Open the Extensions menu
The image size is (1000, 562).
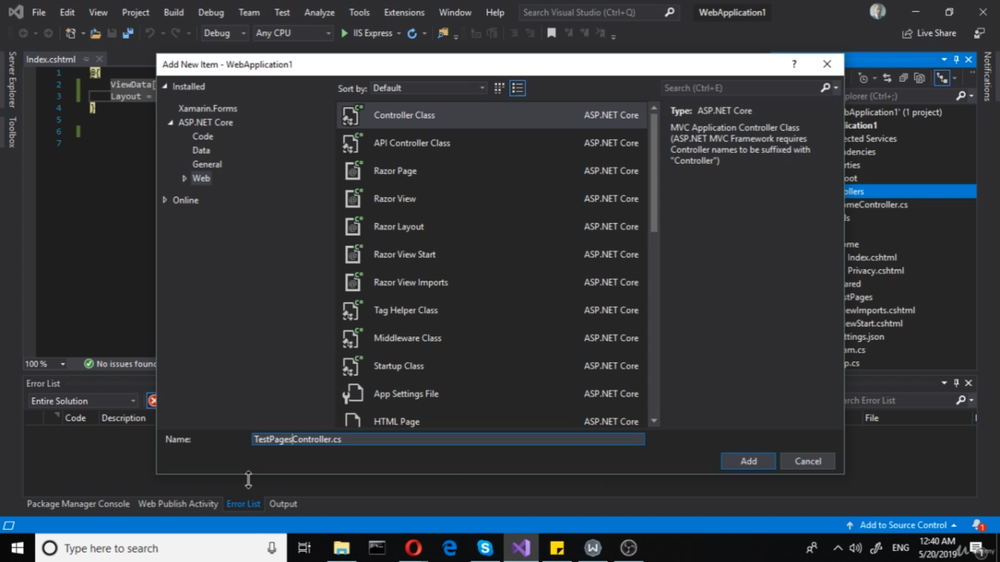[404, 12]
